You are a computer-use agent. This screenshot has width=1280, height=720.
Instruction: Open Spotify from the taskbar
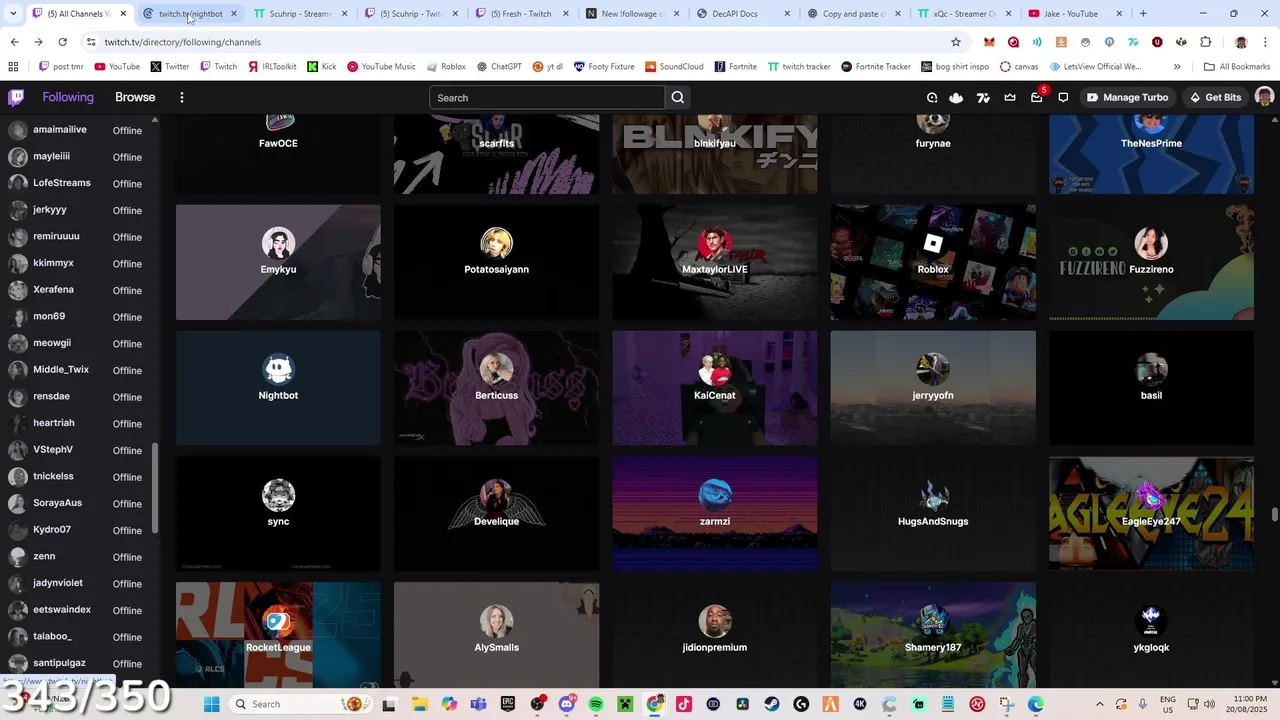coord(596,704)
